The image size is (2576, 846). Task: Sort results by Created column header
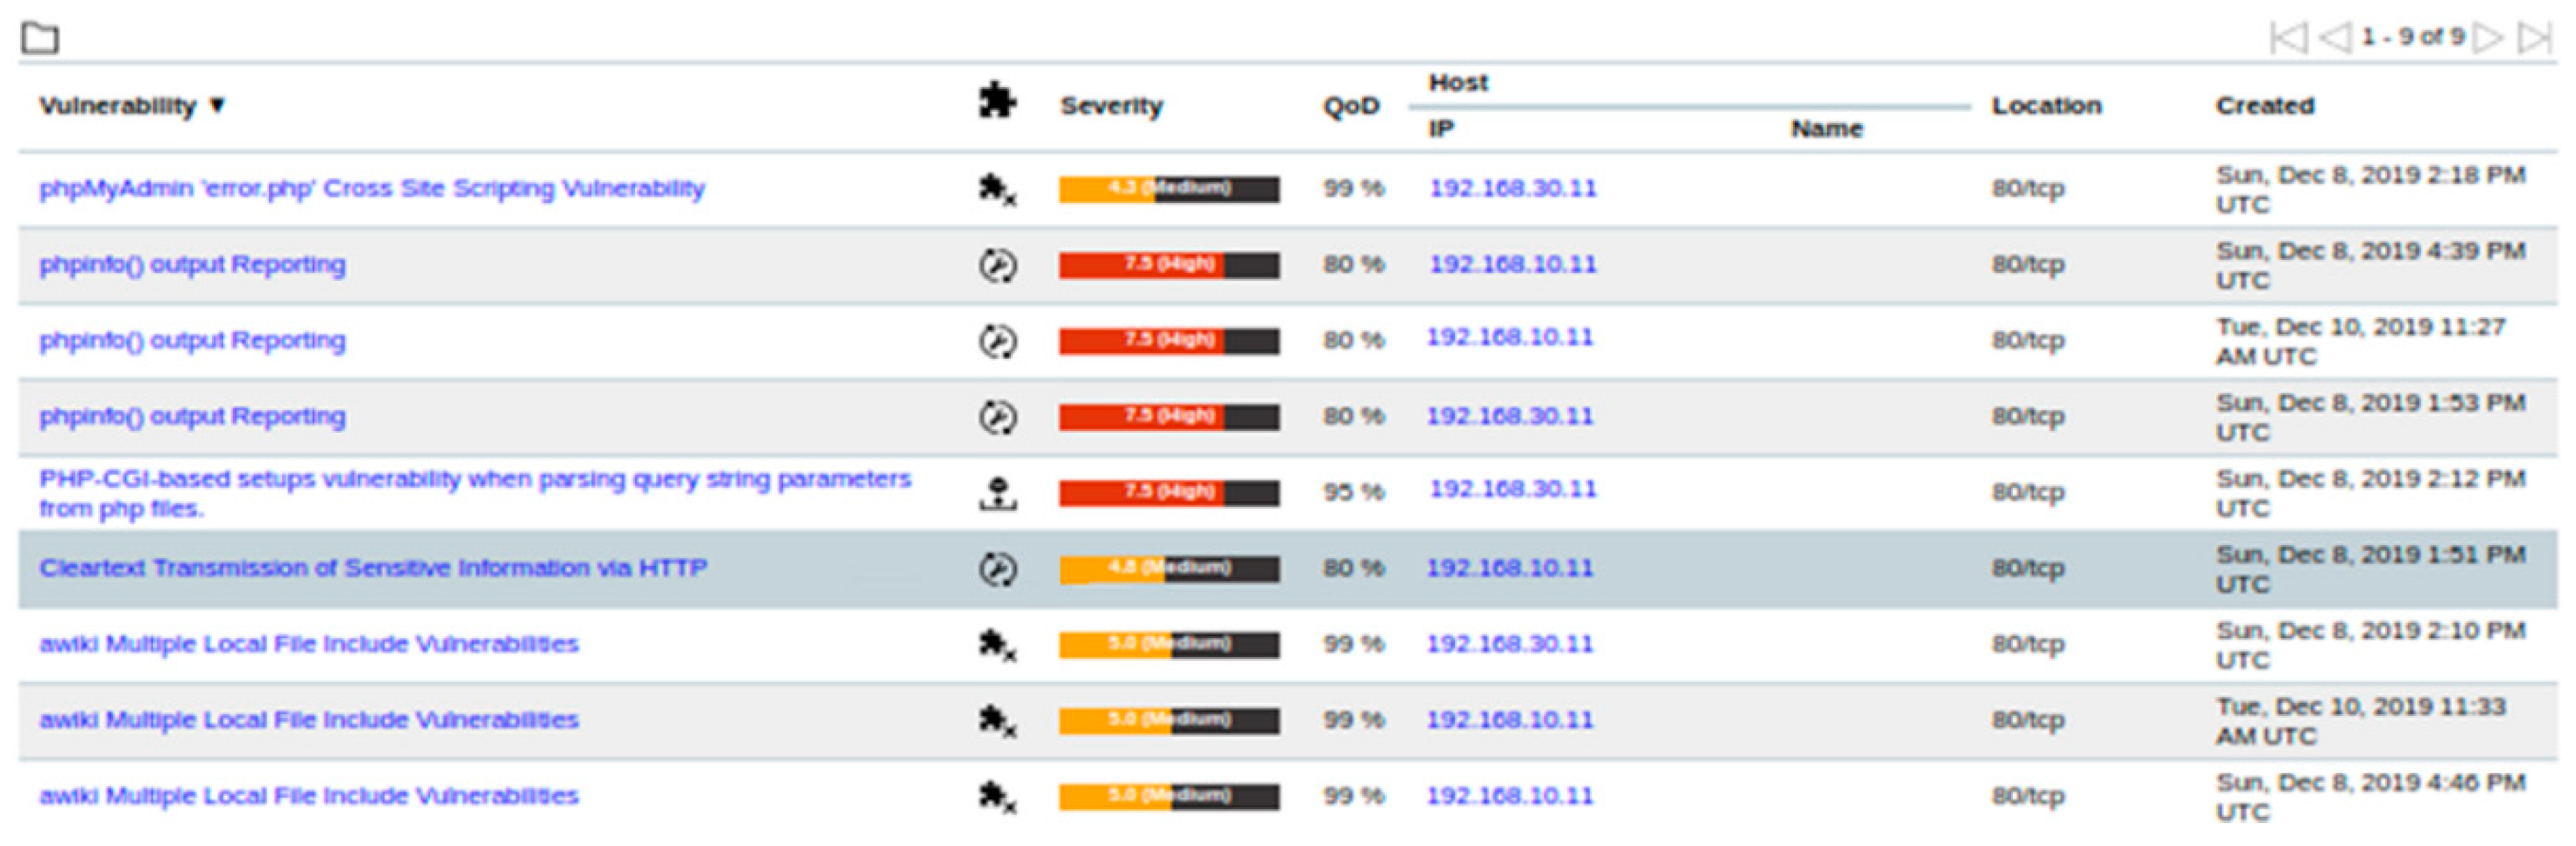[2265, 106]
